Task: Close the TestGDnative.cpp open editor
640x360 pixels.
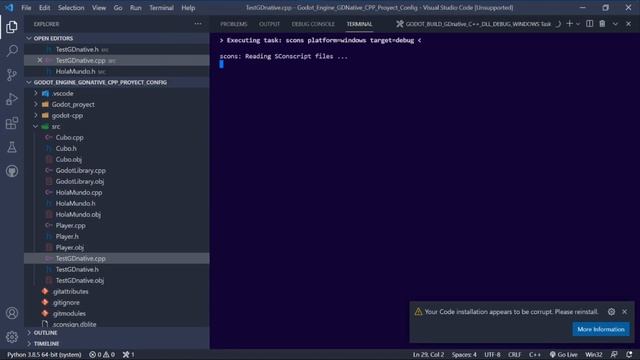Action: click(x=40, y=60)
